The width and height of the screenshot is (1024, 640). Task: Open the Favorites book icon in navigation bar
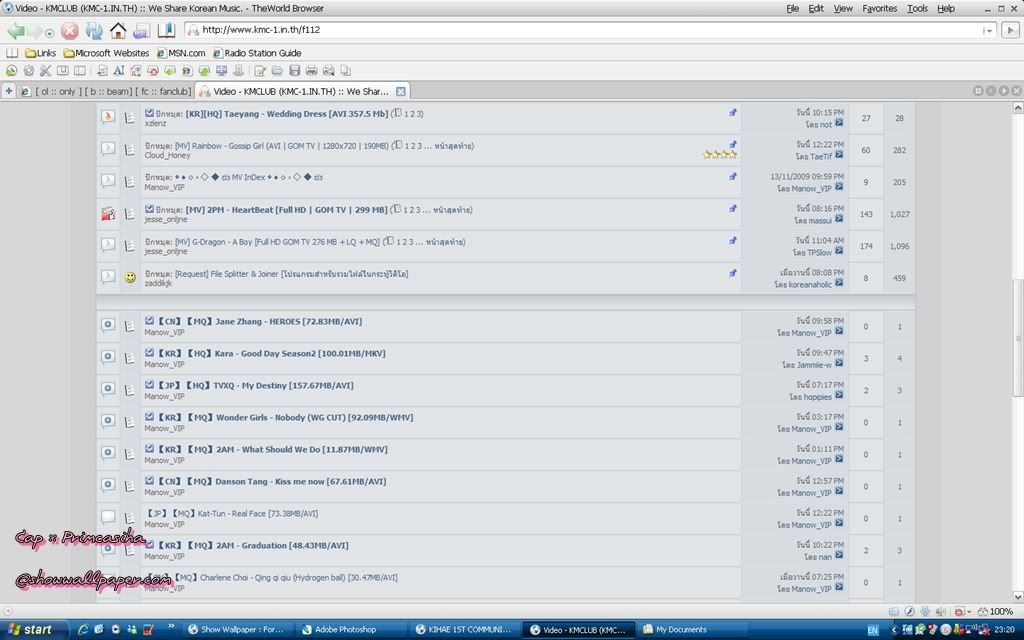[166, 31]
